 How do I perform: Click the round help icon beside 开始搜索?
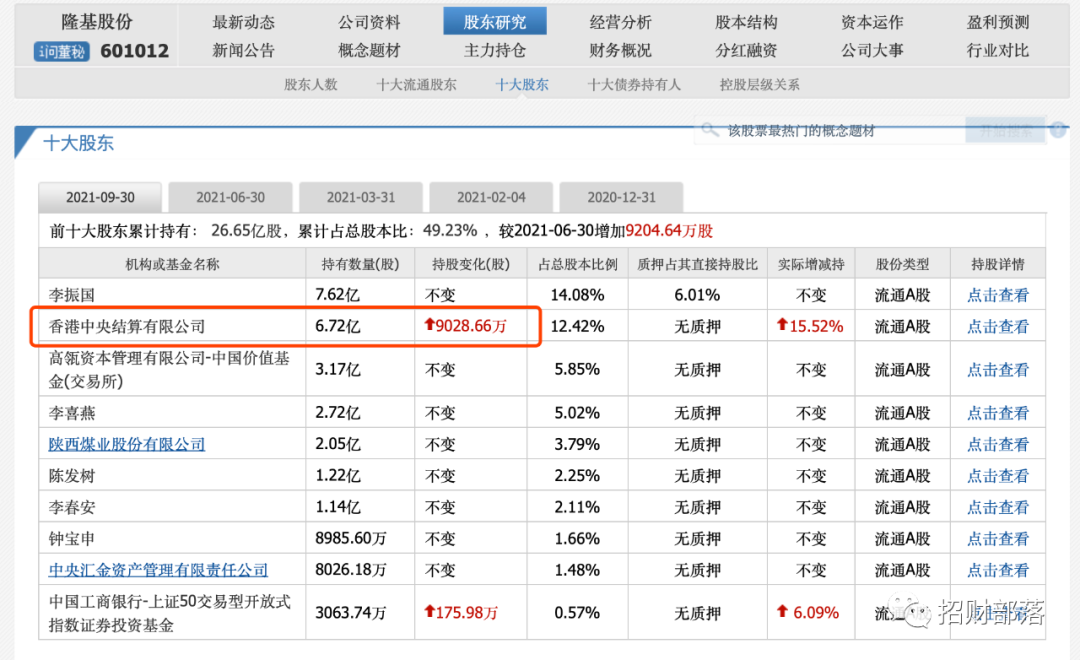(1059, 129)
